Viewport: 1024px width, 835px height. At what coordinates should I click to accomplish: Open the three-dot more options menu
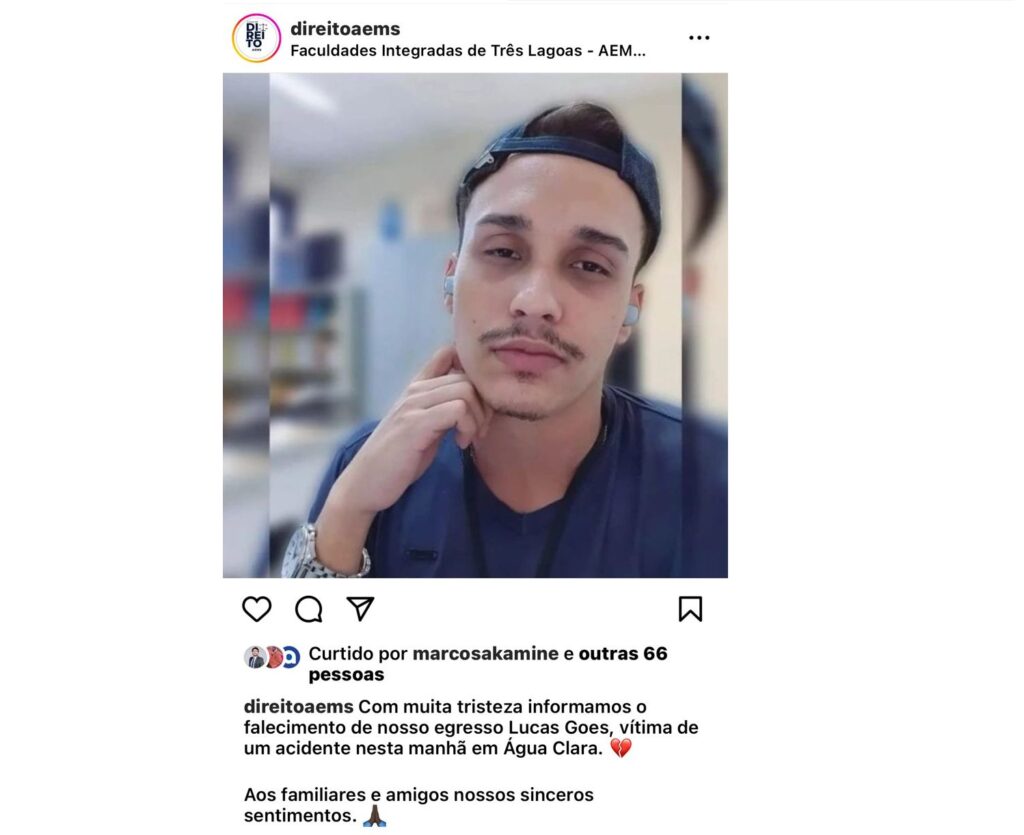point(699,38)
